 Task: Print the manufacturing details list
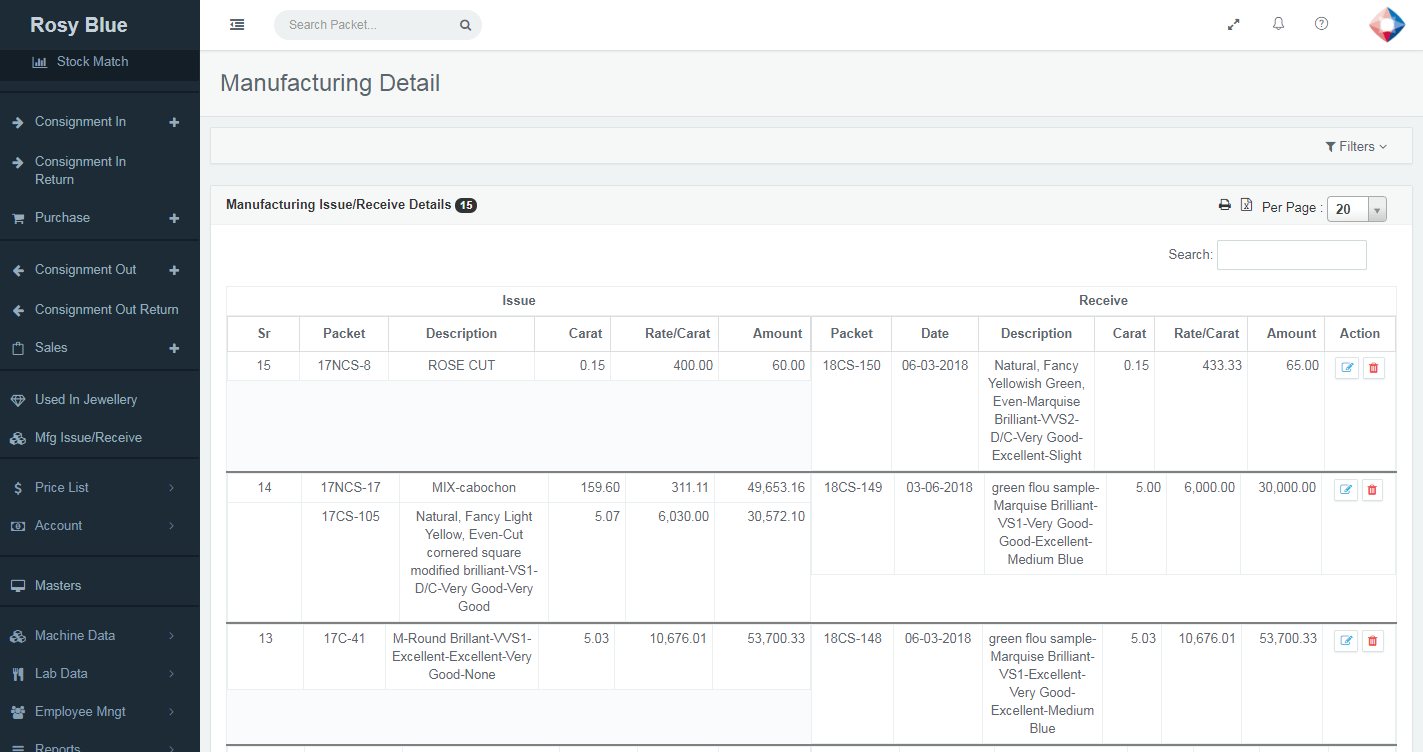1224,205
